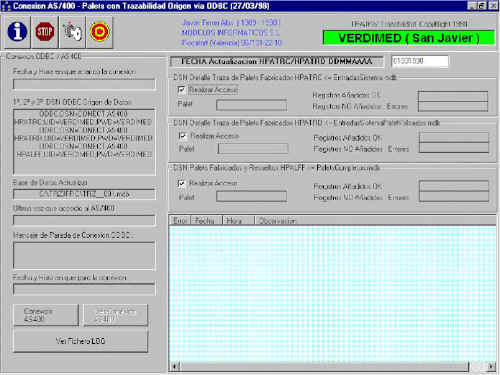Image resolution: width=500 pixels, height=375 pixels.
Task: Click the green VERDIMED San Javier banner
Action: 409,38
